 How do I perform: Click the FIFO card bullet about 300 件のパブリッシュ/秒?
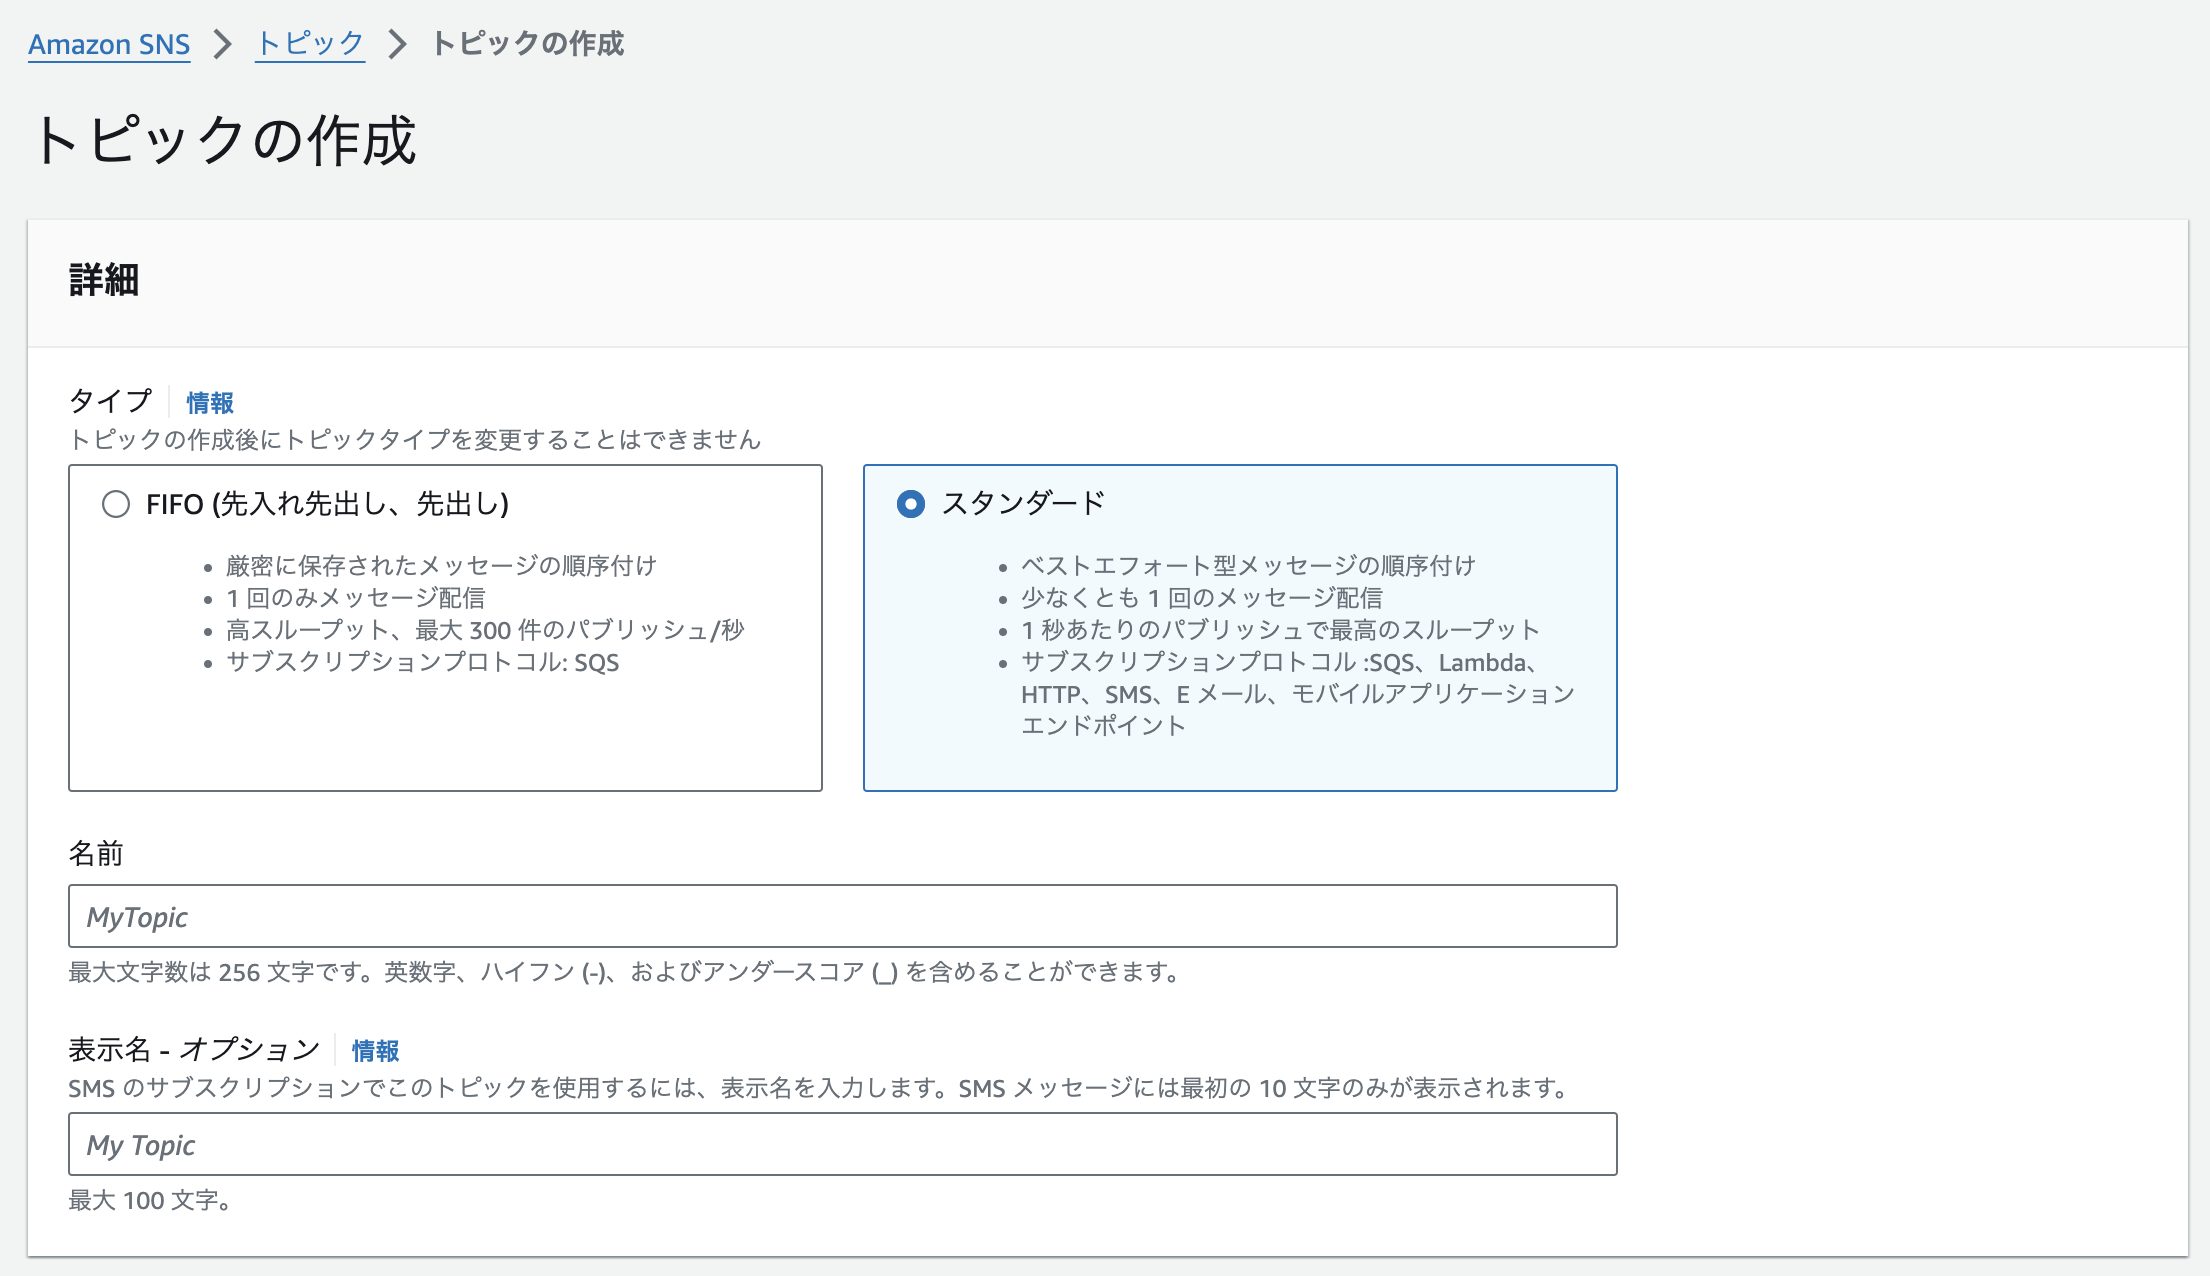point(486,630)
